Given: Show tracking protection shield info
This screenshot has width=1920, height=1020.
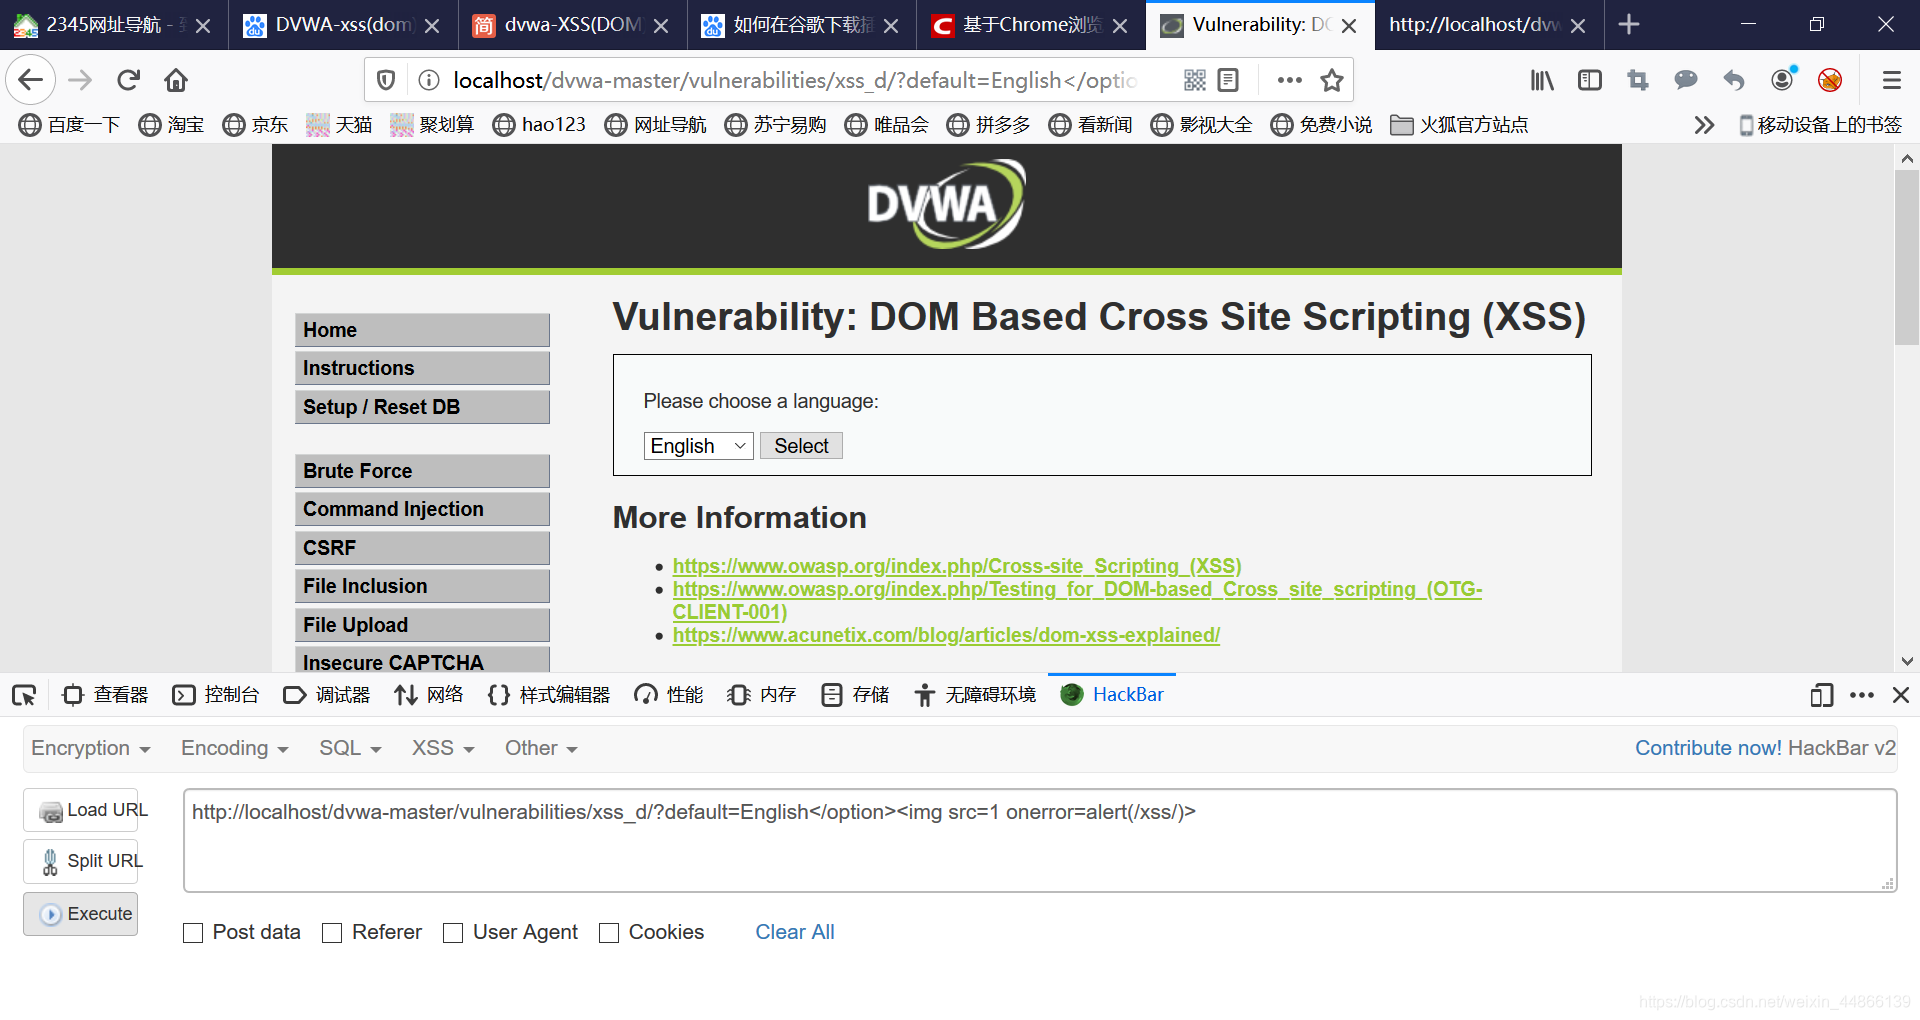Looking at the screenshot, I should [x=386, y=80].
